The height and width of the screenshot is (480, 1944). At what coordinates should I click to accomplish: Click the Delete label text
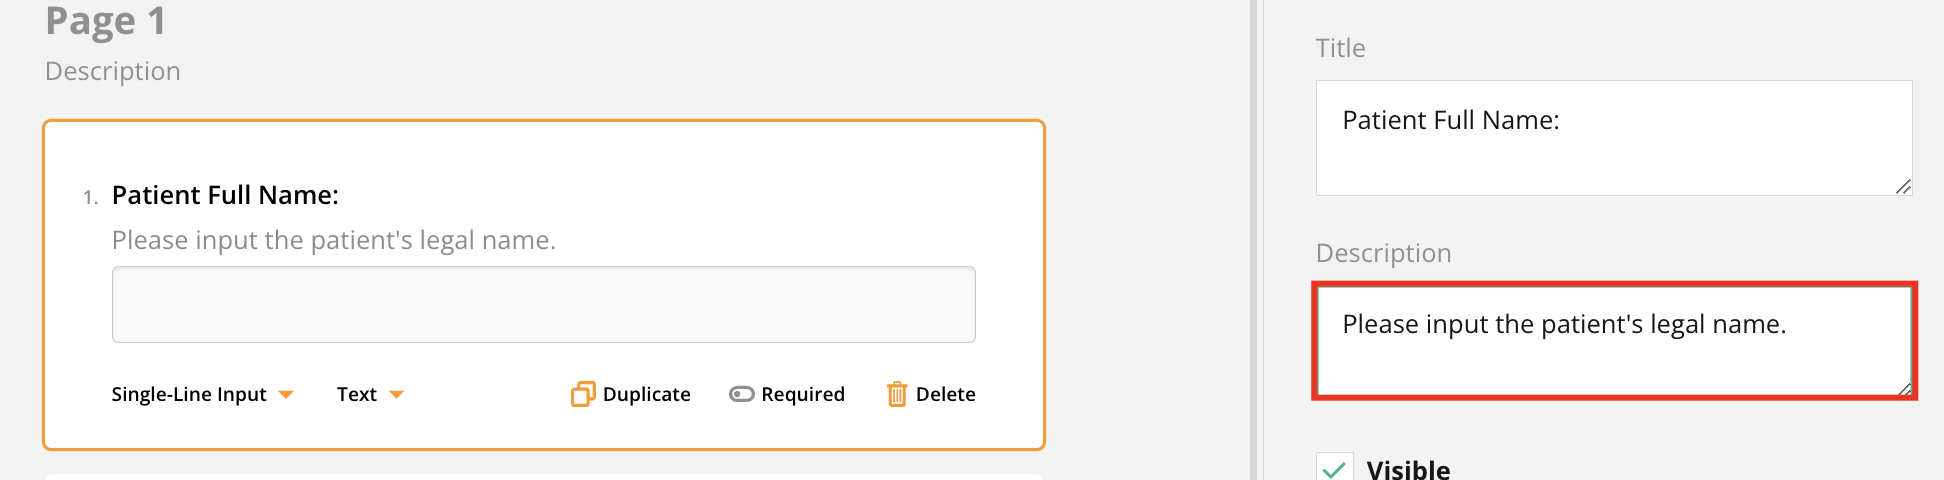(945, 394)
